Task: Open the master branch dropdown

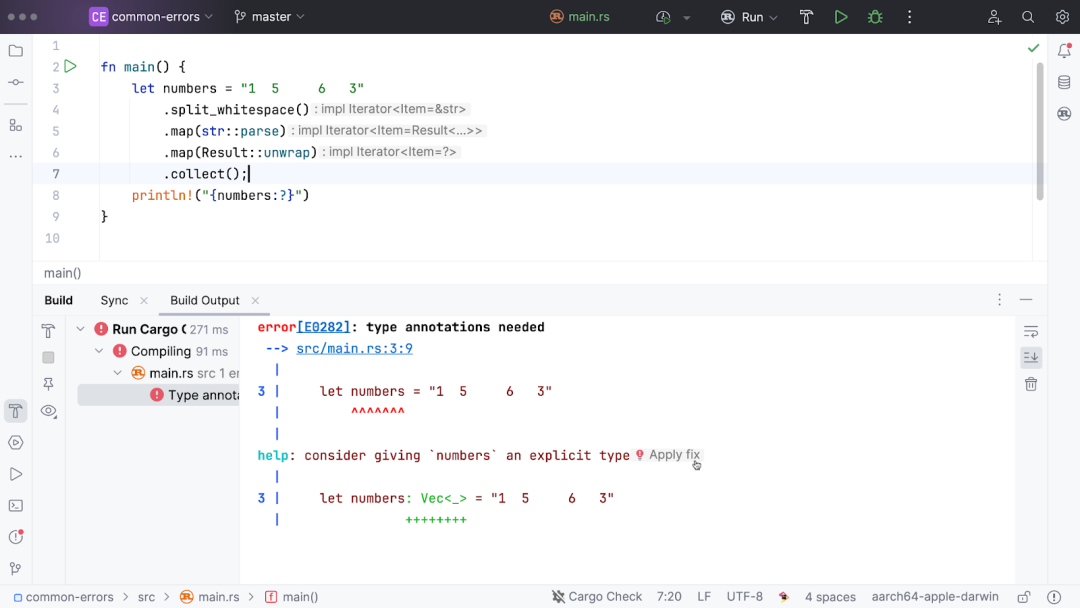Action: (x=269, y=17)
